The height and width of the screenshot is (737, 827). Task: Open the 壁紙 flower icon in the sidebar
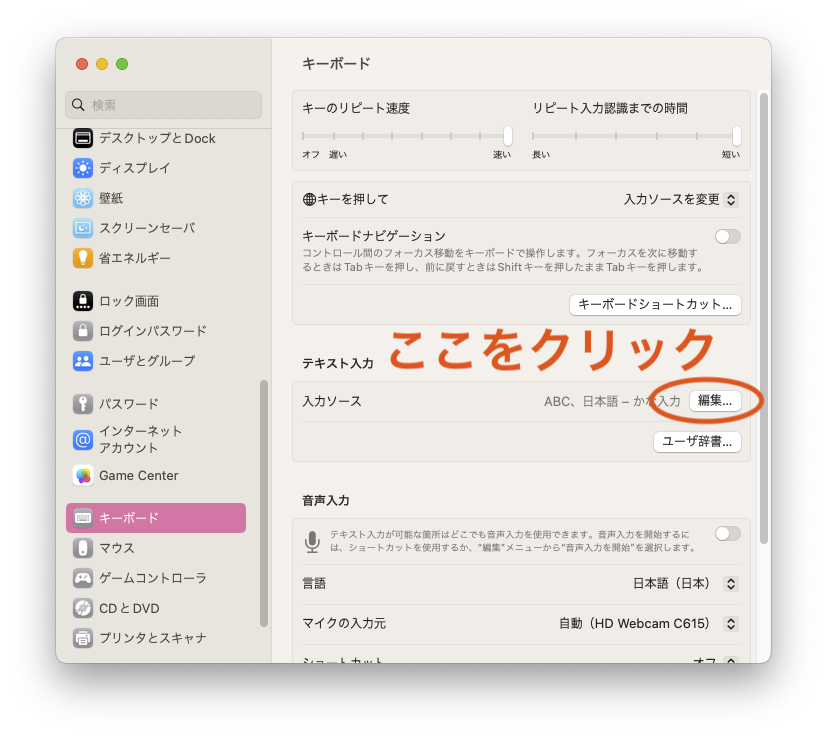[x=83, y=198]
